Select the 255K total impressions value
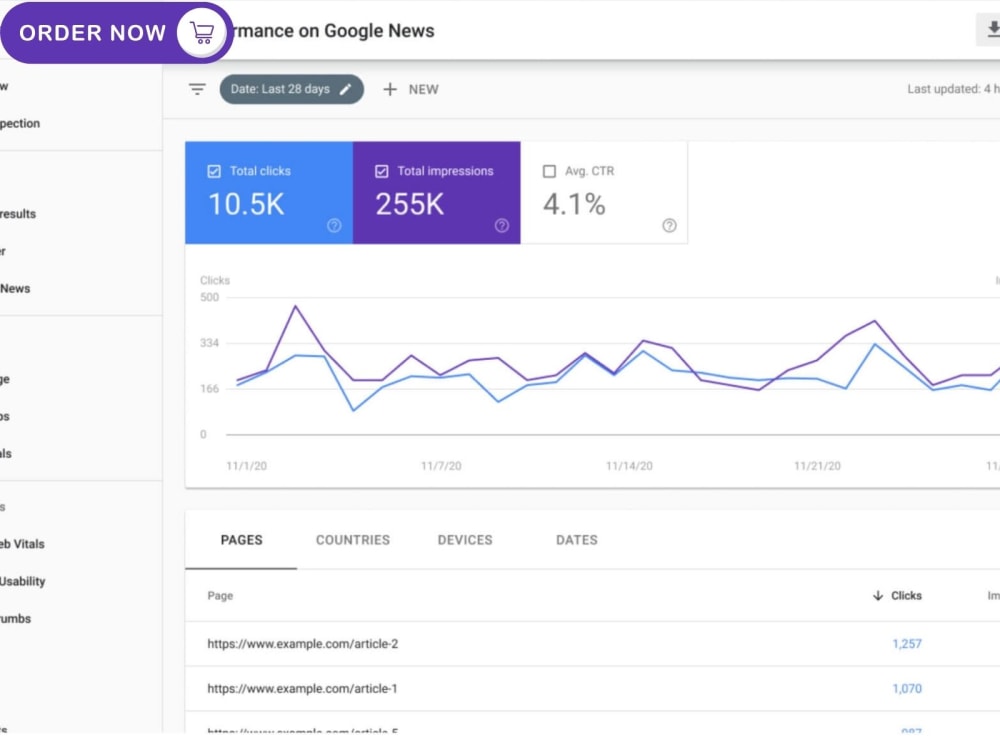Image resolution: width=1000 pixels, height=750 pixels. coord(409,205)
